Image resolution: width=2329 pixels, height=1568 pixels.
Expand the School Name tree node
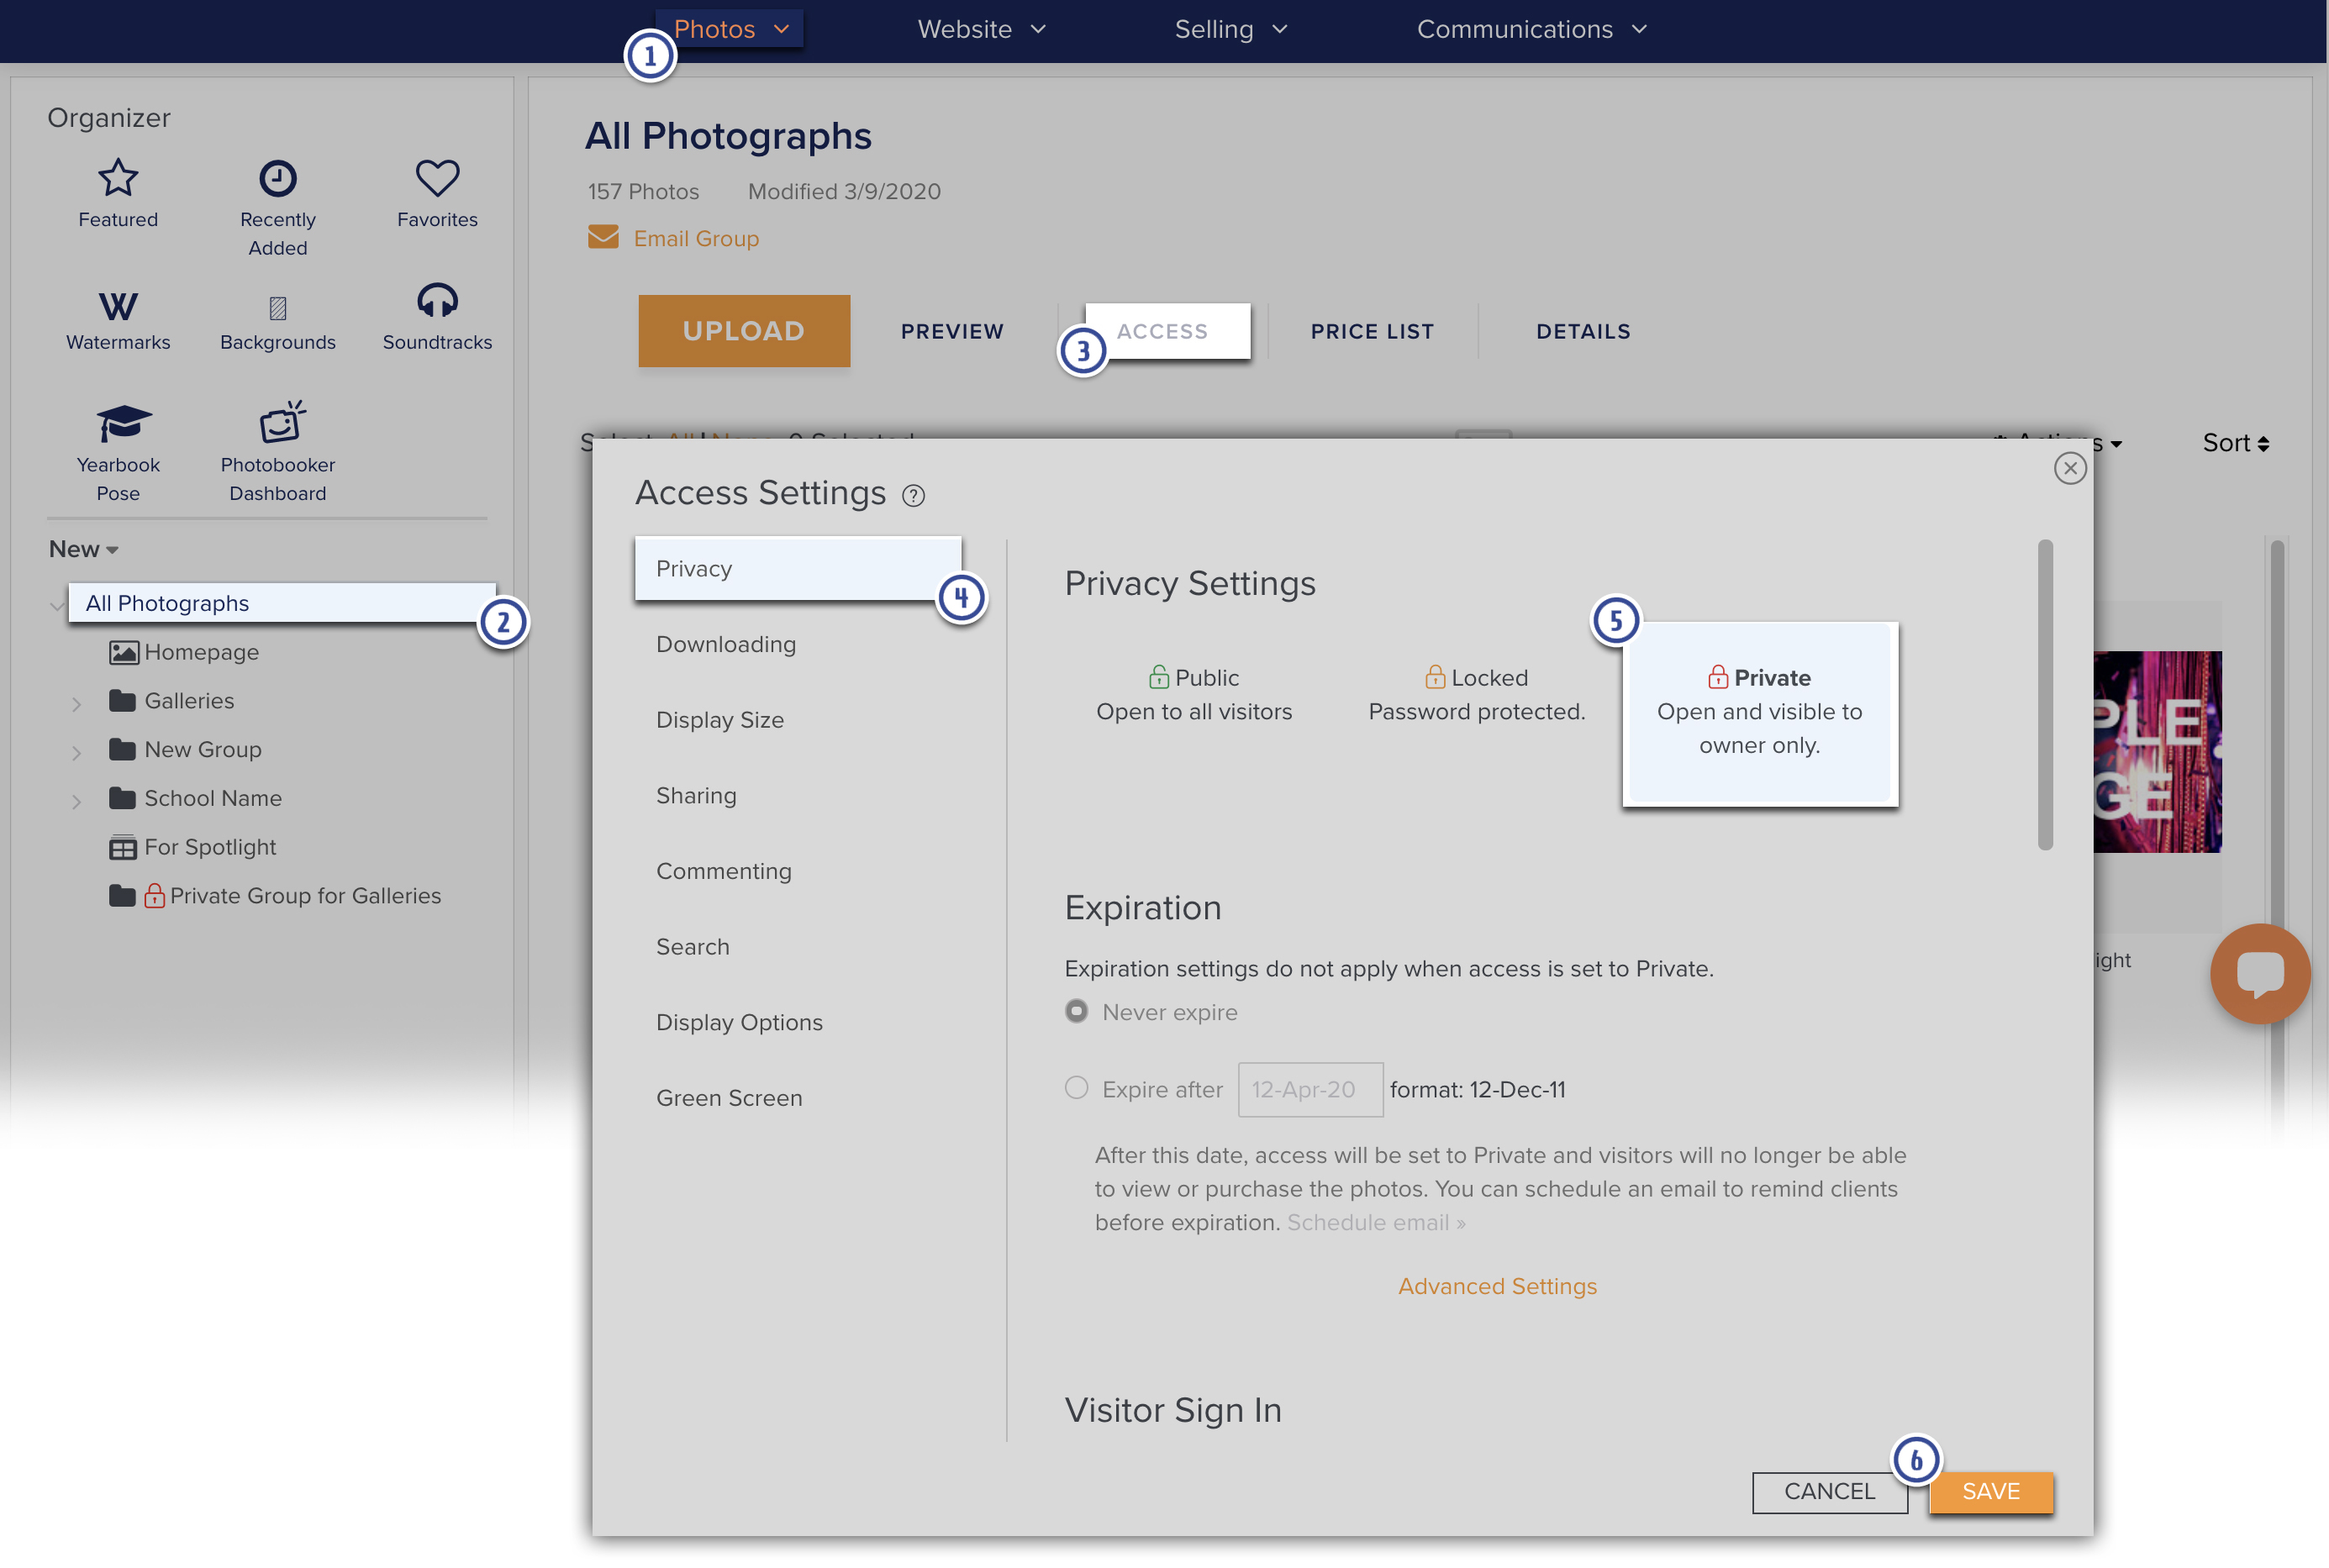[x=76, y=802]
